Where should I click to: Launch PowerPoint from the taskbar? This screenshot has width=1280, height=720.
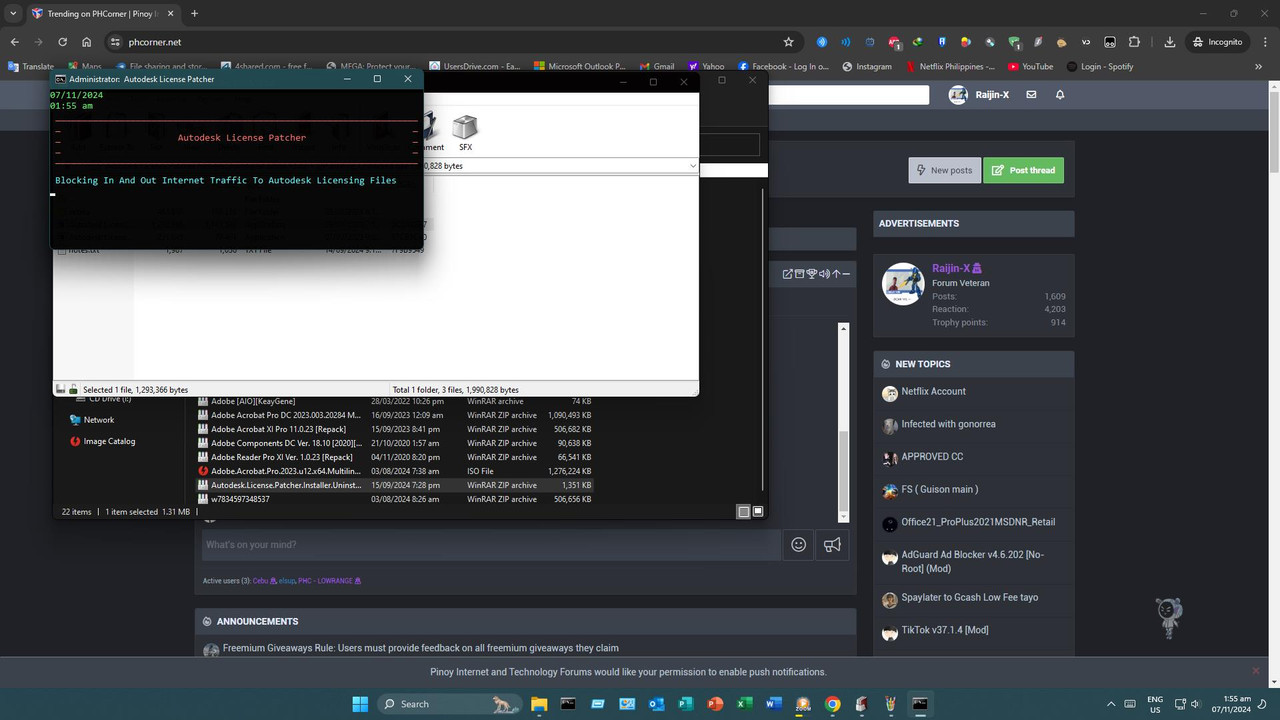(x=715, y=704)
